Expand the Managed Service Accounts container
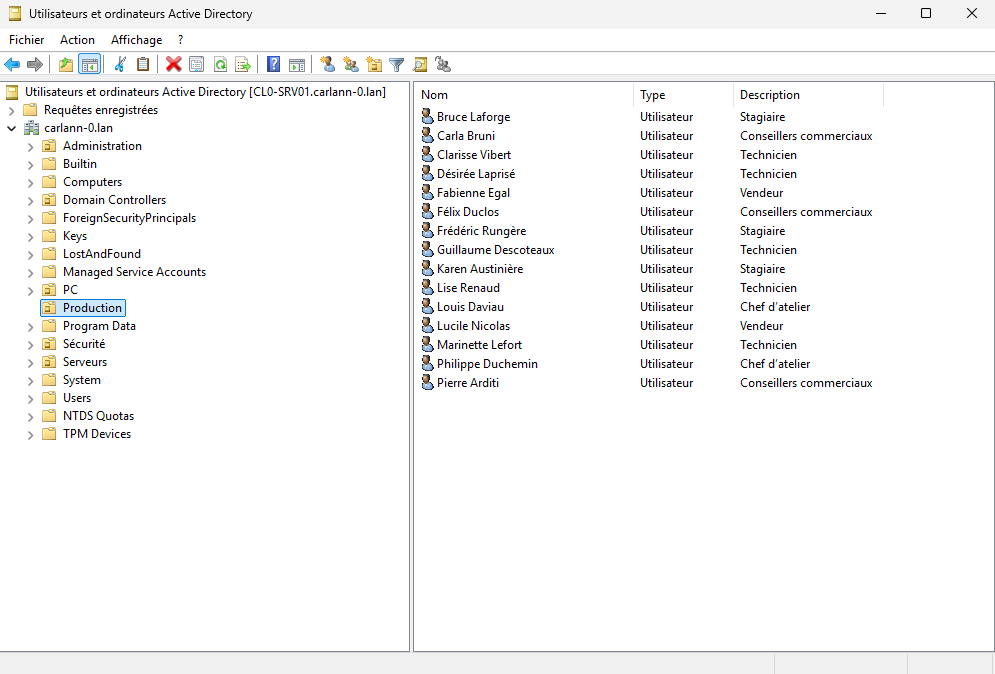Screen dimensions: 995x674 [x=30, y=273]
